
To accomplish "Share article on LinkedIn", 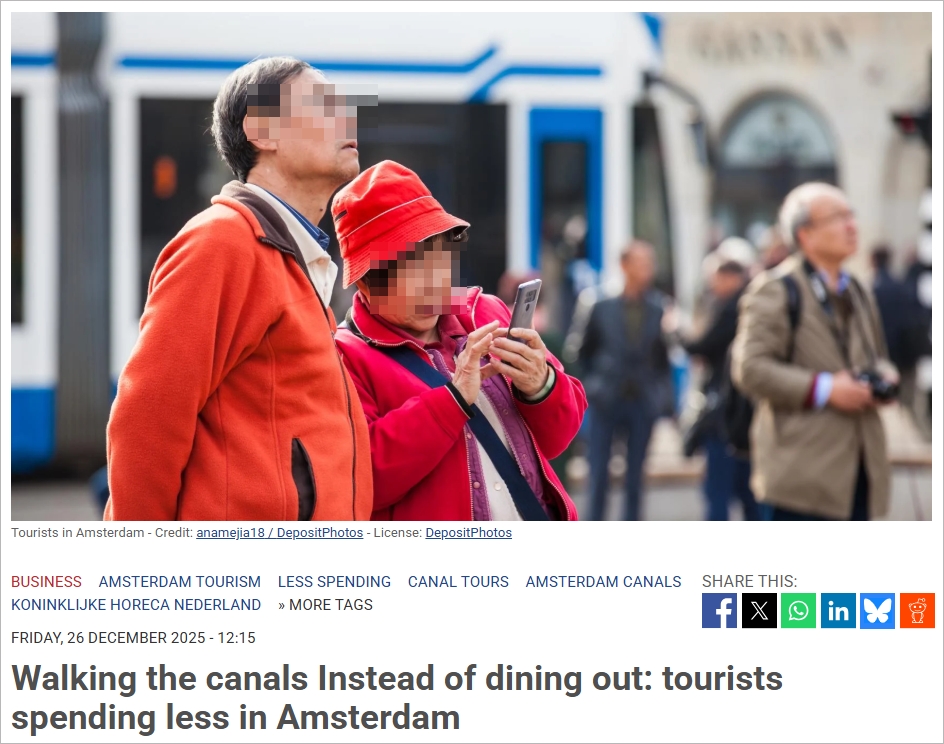I will [x=838, y=610].
